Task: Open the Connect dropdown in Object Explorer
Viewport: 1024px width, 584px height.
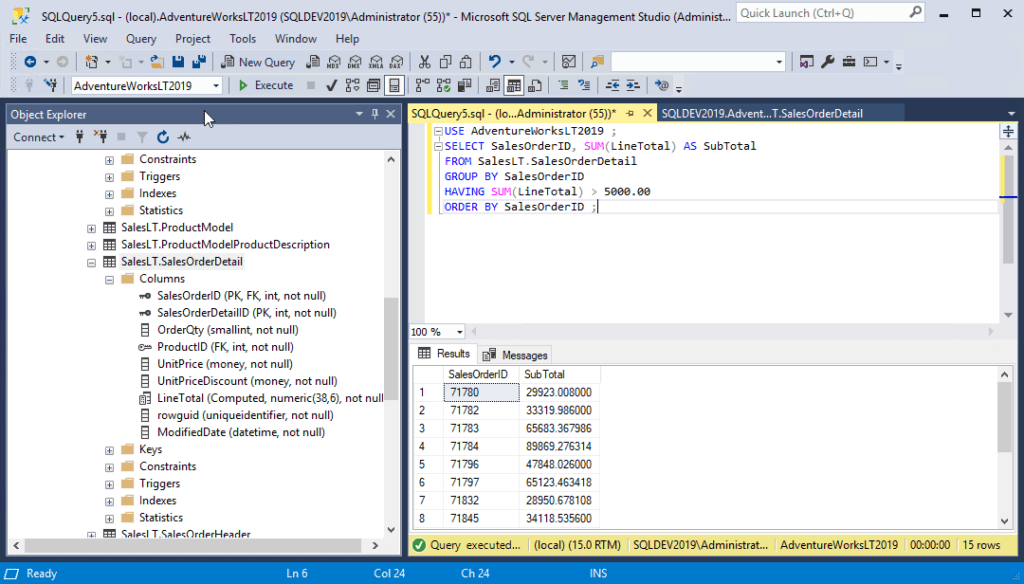Action: point(39,137)
